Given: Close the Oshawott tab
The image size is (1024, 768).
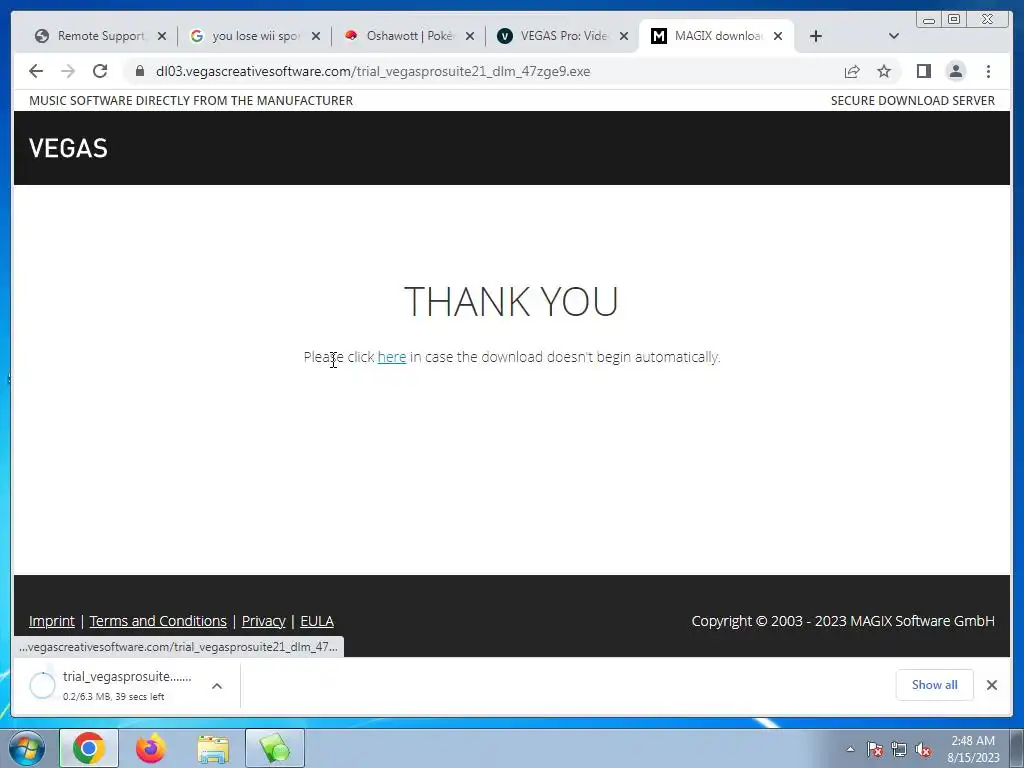Looking at the screenshot, I should coord(470,36).
